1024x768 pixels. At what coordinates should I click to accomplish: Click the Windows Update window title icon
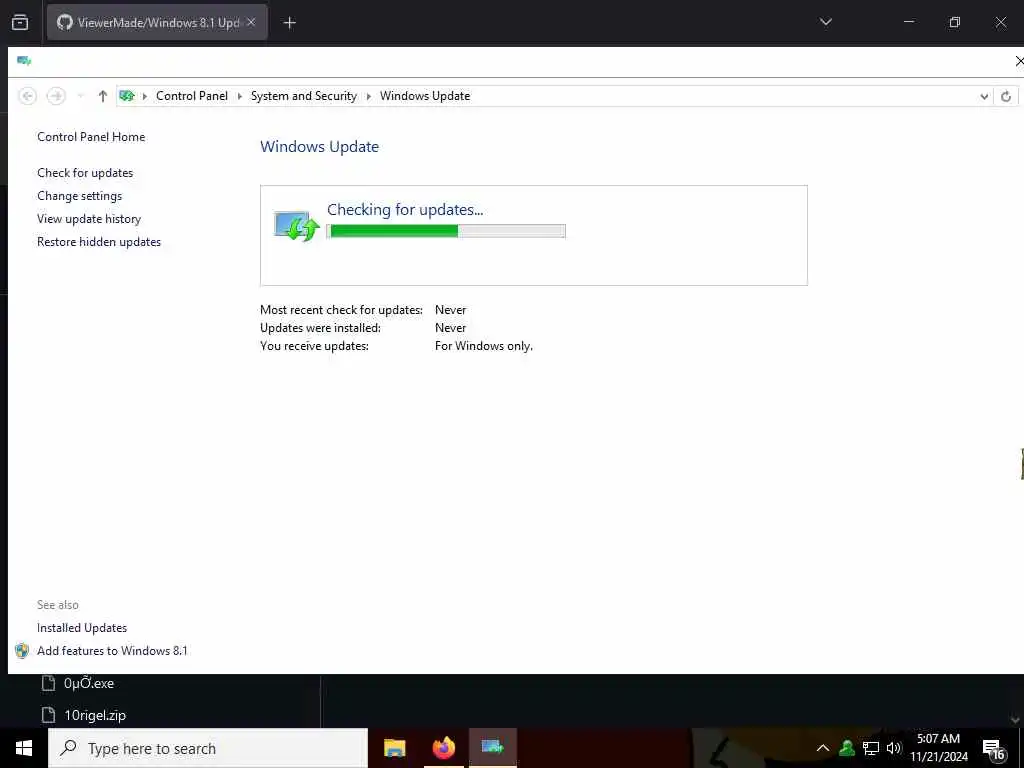24,61
